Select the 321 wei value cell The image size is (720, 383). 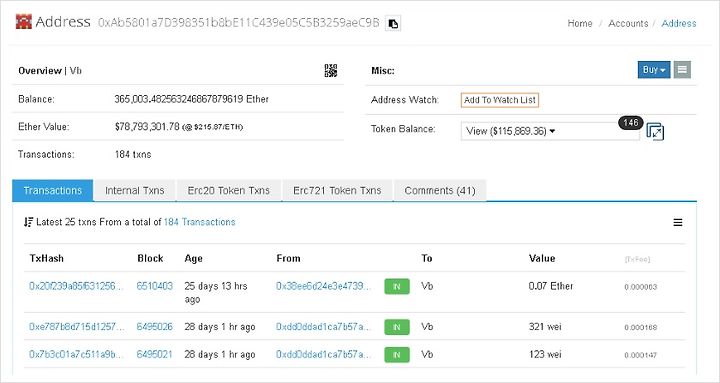(x=545, y=327)
